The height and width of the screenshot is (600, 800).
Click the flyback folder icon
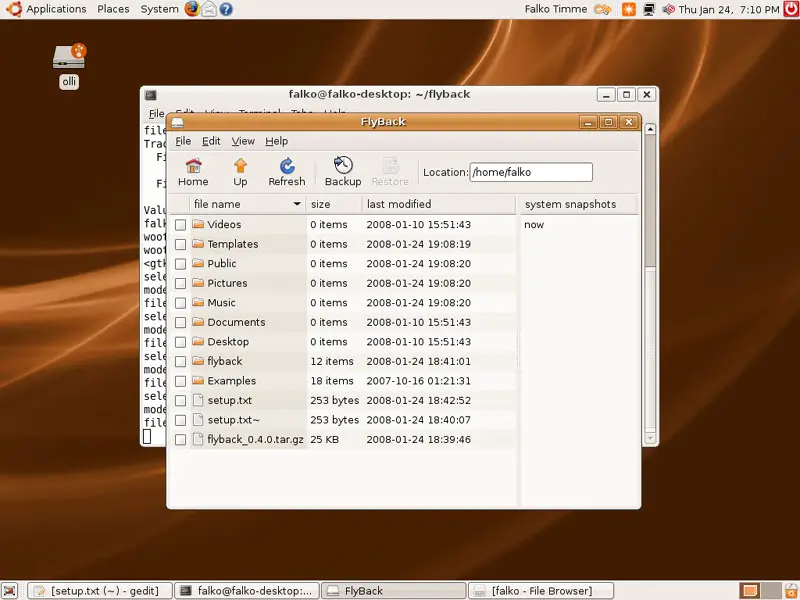pyautogui.click(x=198, y=361)
